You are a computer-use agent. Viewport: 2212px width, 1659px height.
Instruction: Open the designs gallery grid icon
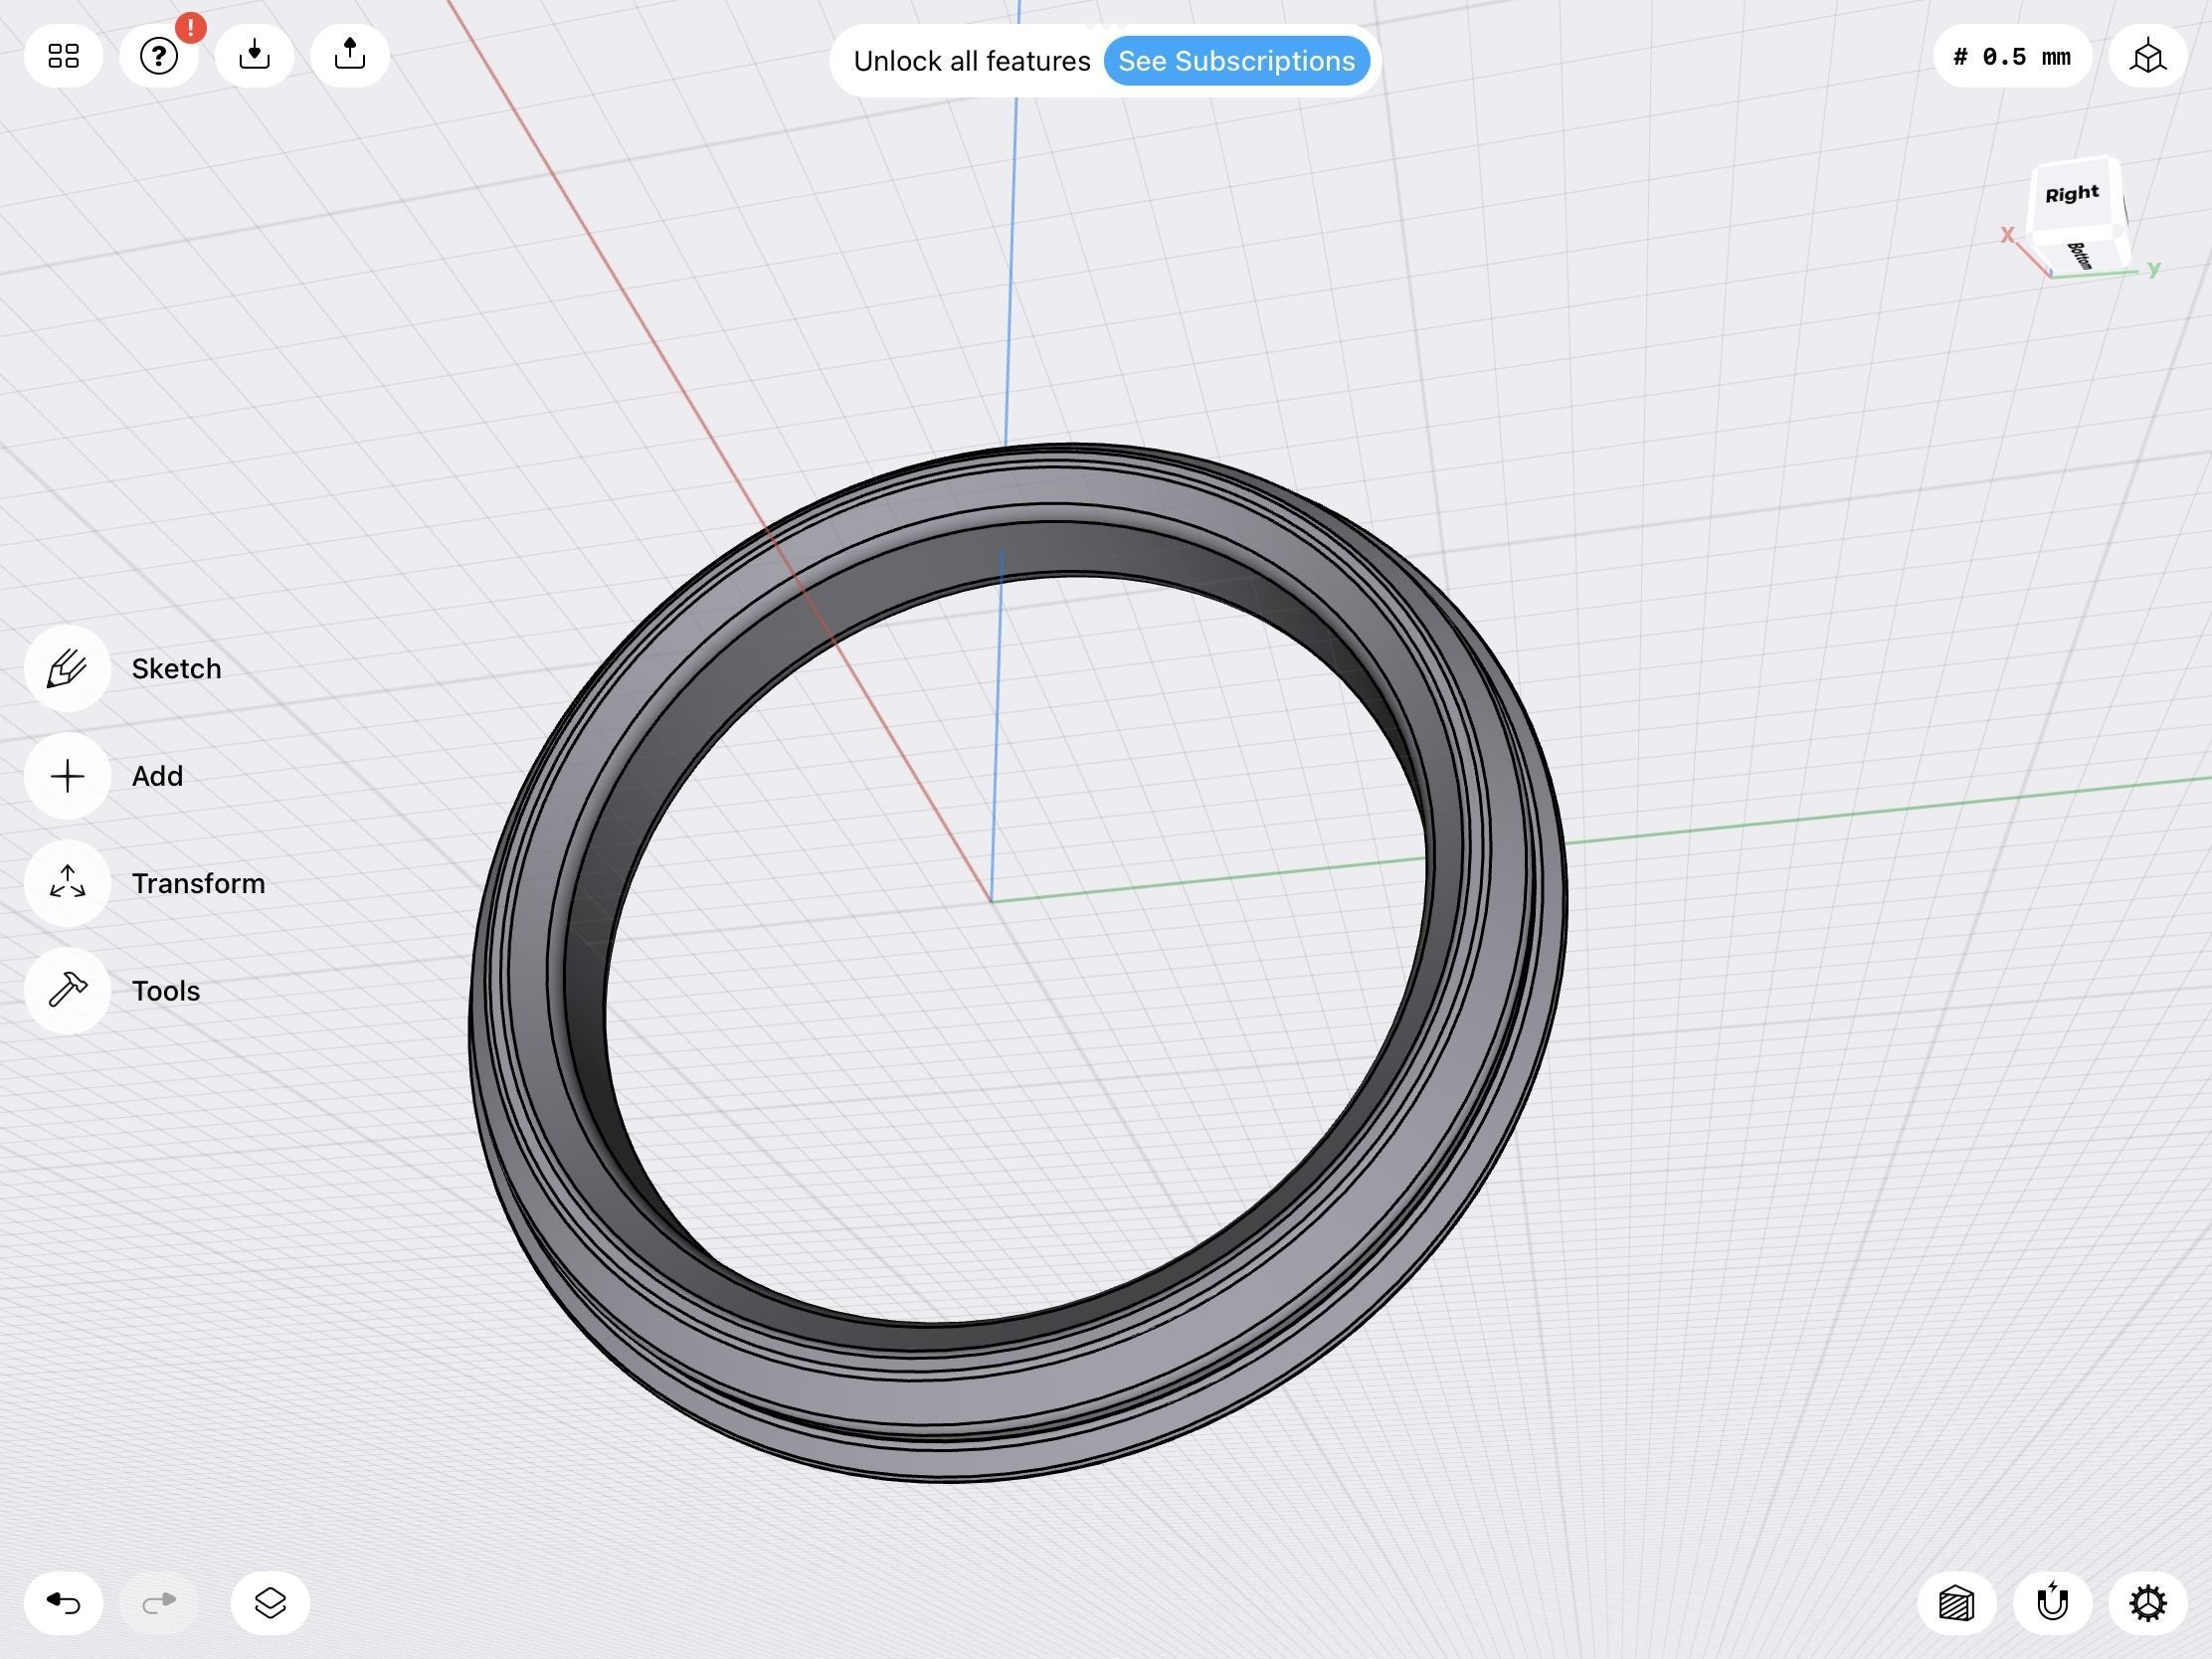tap(64, 56)
